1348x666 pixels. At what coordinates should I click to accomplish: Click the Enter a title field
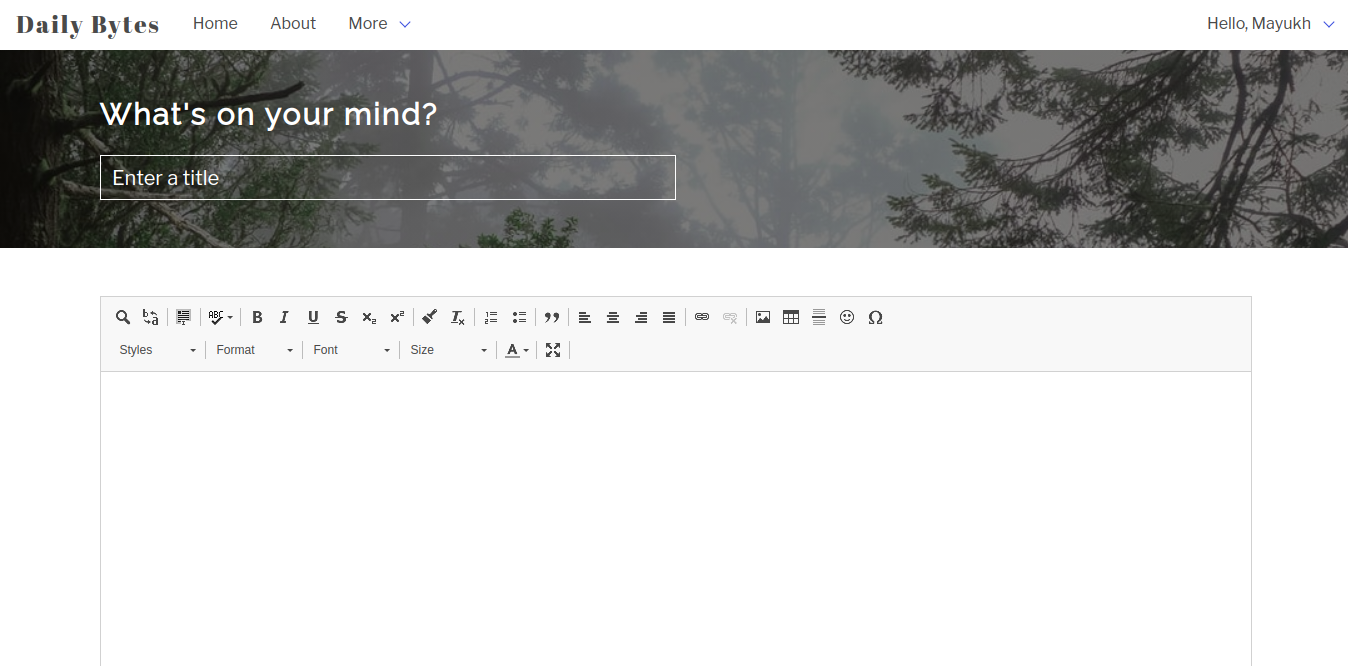[388, 178]
